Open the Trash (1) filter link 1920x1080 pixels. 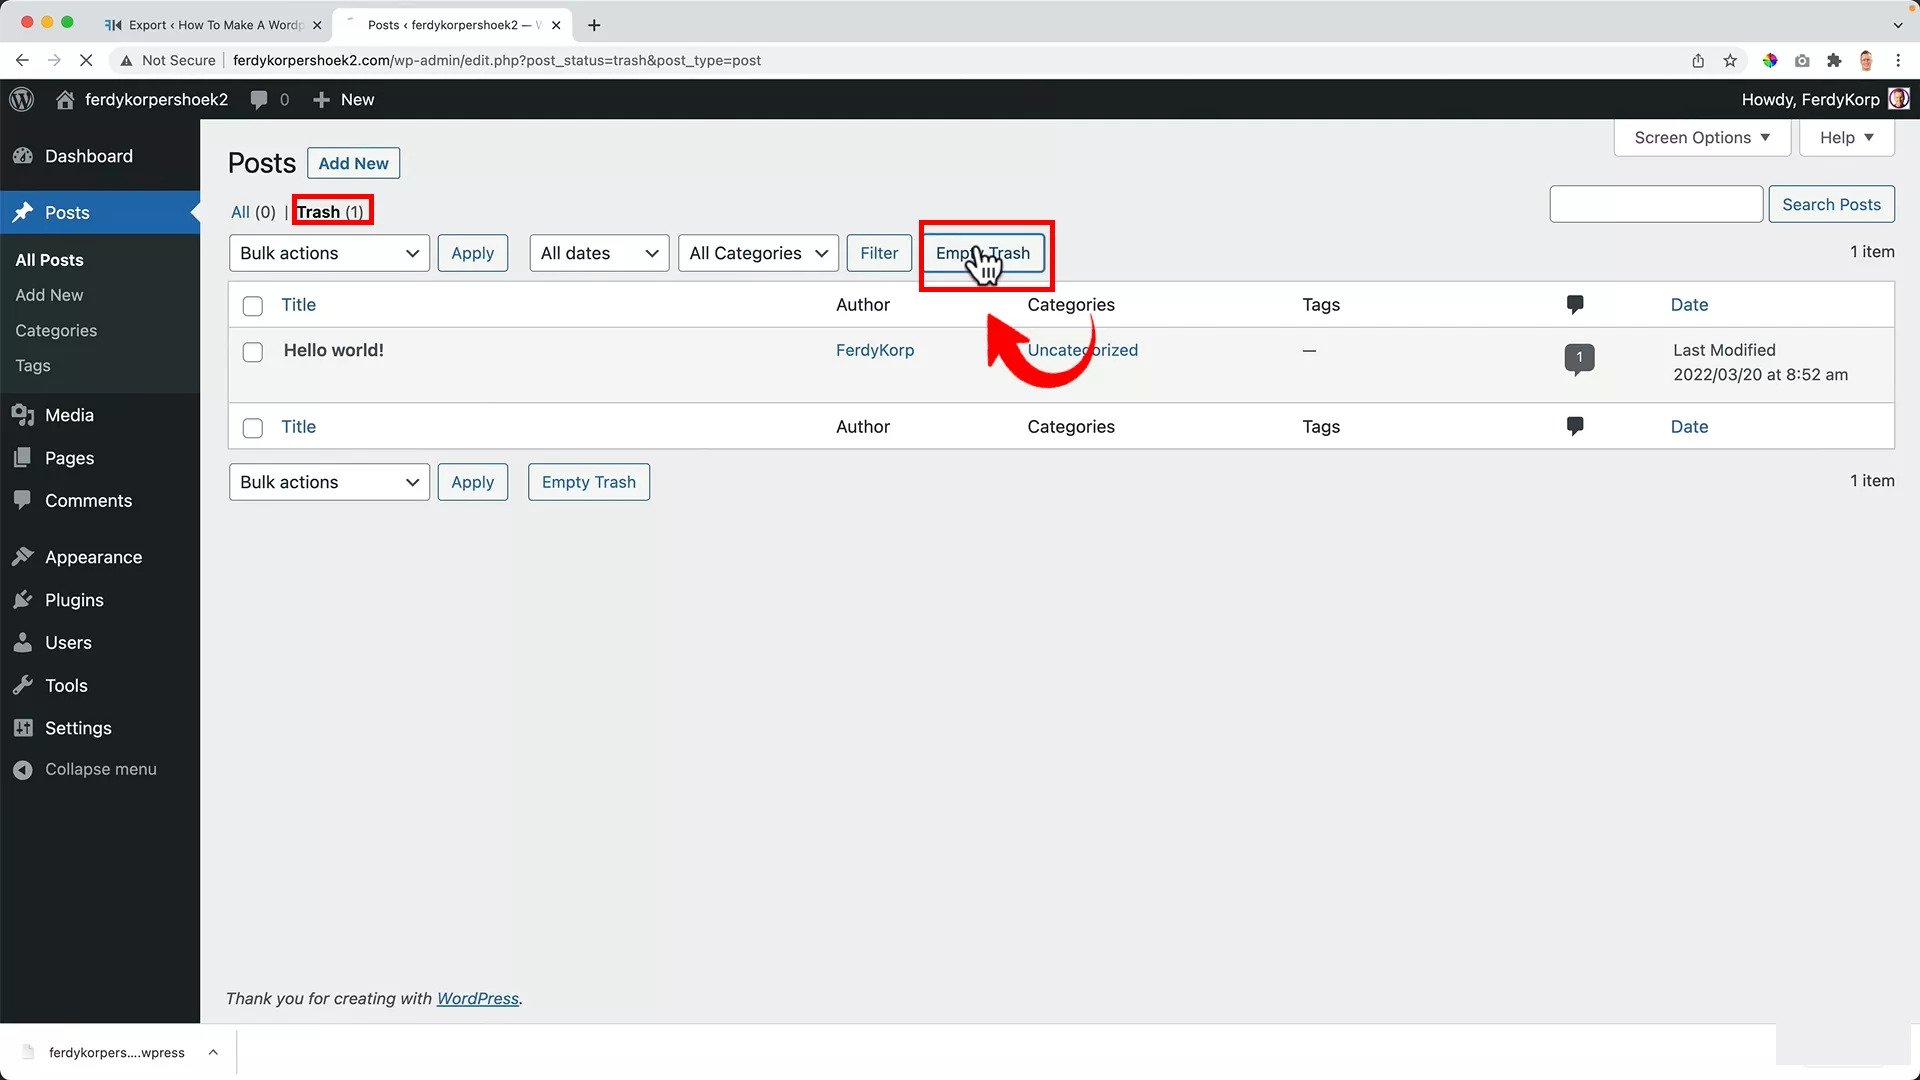pyautogui.click(x=330, y=211)
